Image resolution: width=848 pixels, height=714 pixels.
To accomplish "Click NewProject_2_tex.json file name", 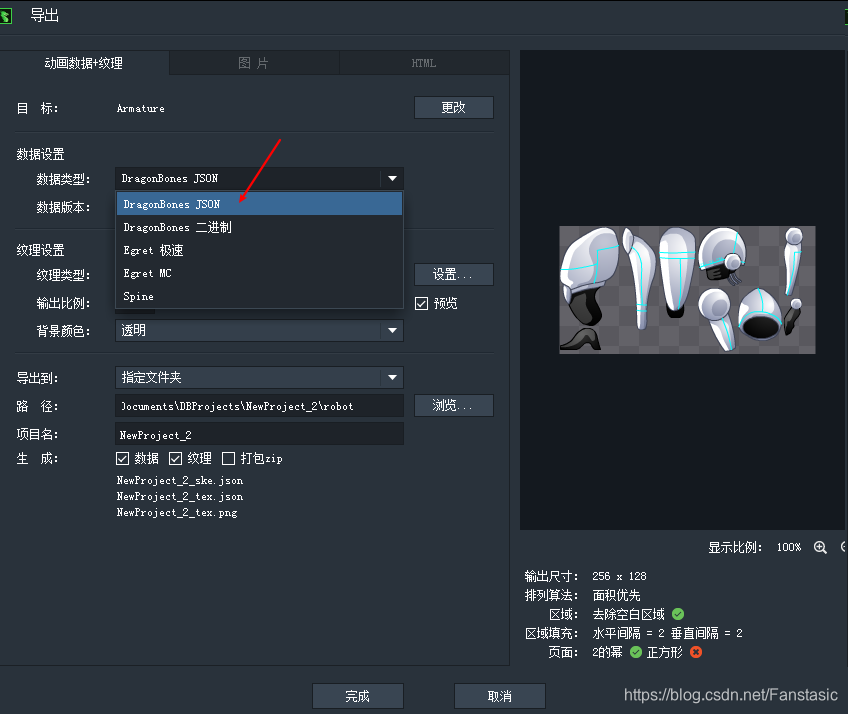I will tap(180, 497).
